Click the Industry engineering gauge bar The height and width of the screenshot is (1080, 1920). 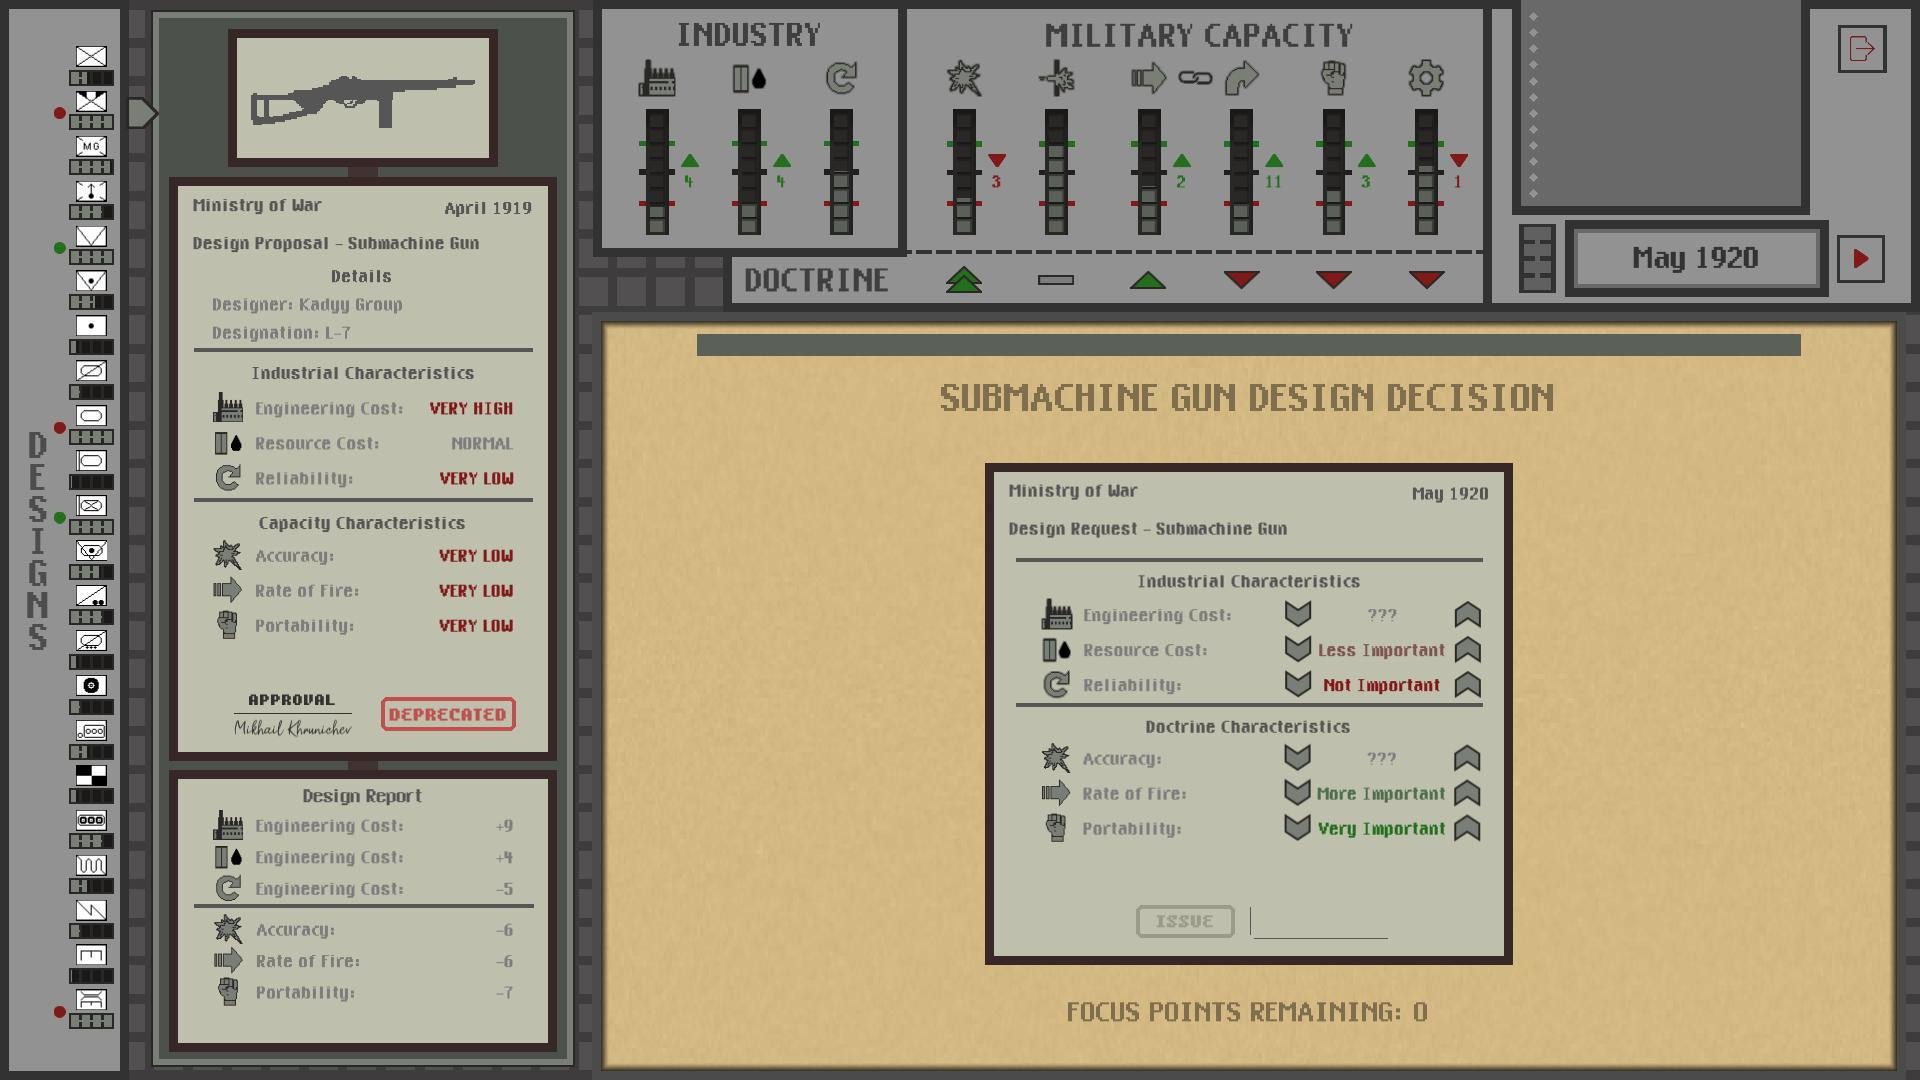[657, 172]
